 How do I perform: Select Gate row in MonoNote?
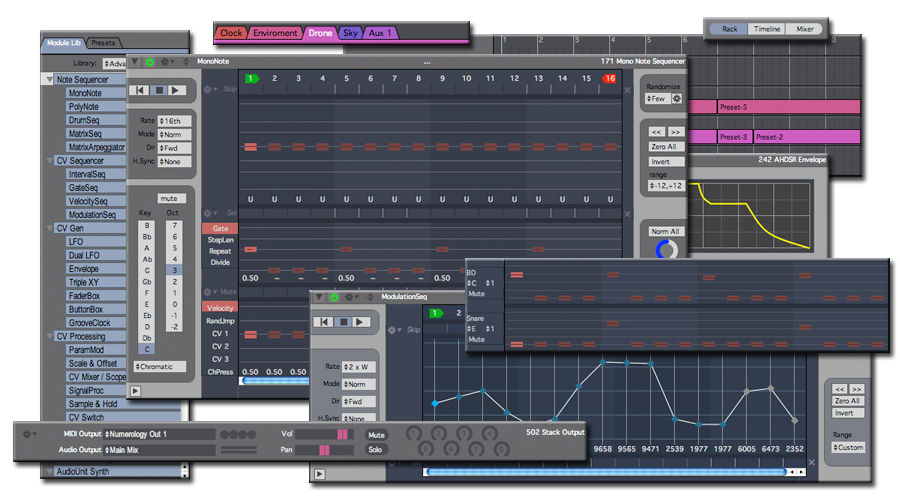(x=220, y=228)
